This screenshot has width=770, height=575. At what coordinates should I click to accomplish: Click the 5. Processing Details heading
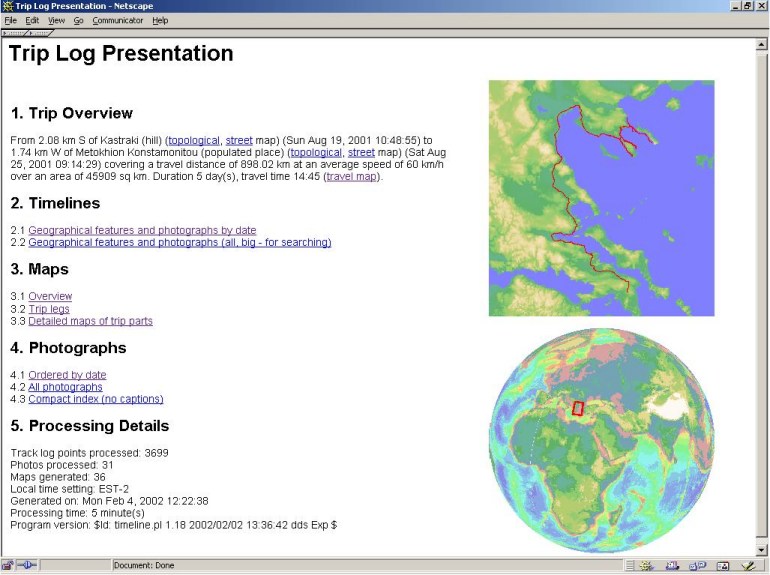89,426
